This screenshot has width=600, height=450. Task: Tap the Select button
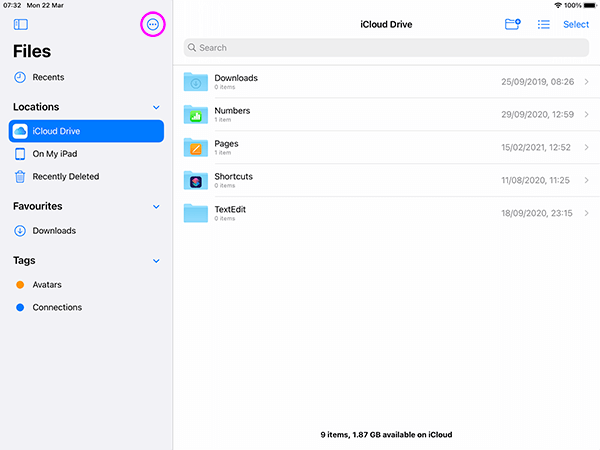[576, 24]
